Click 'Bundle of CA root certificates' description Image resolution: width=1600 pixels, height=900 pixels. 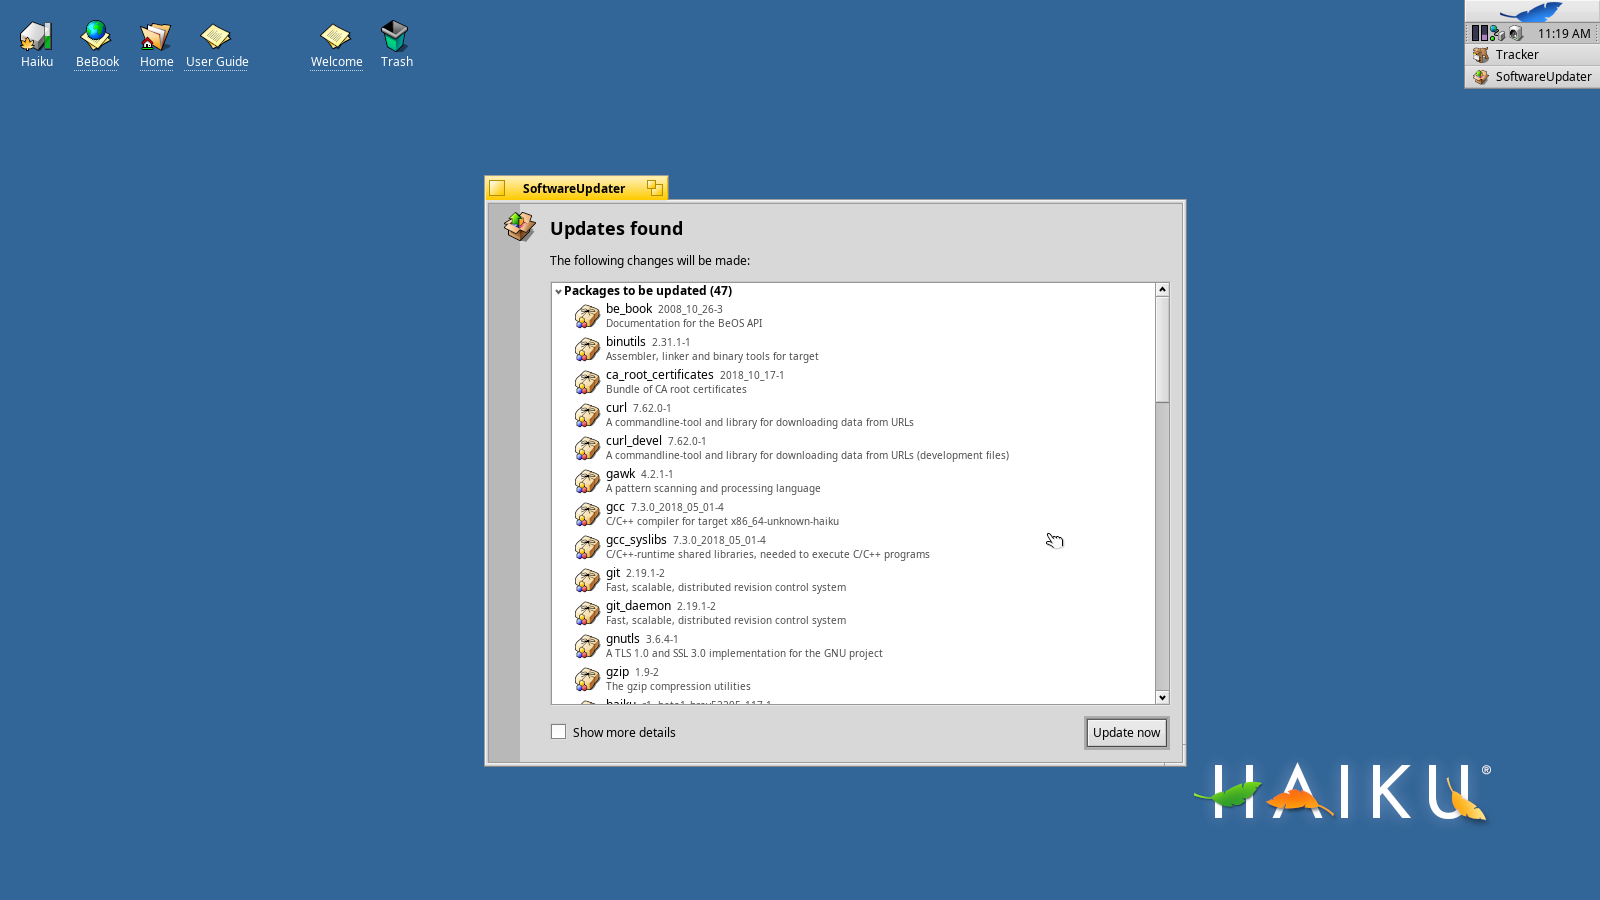point(676,390)
